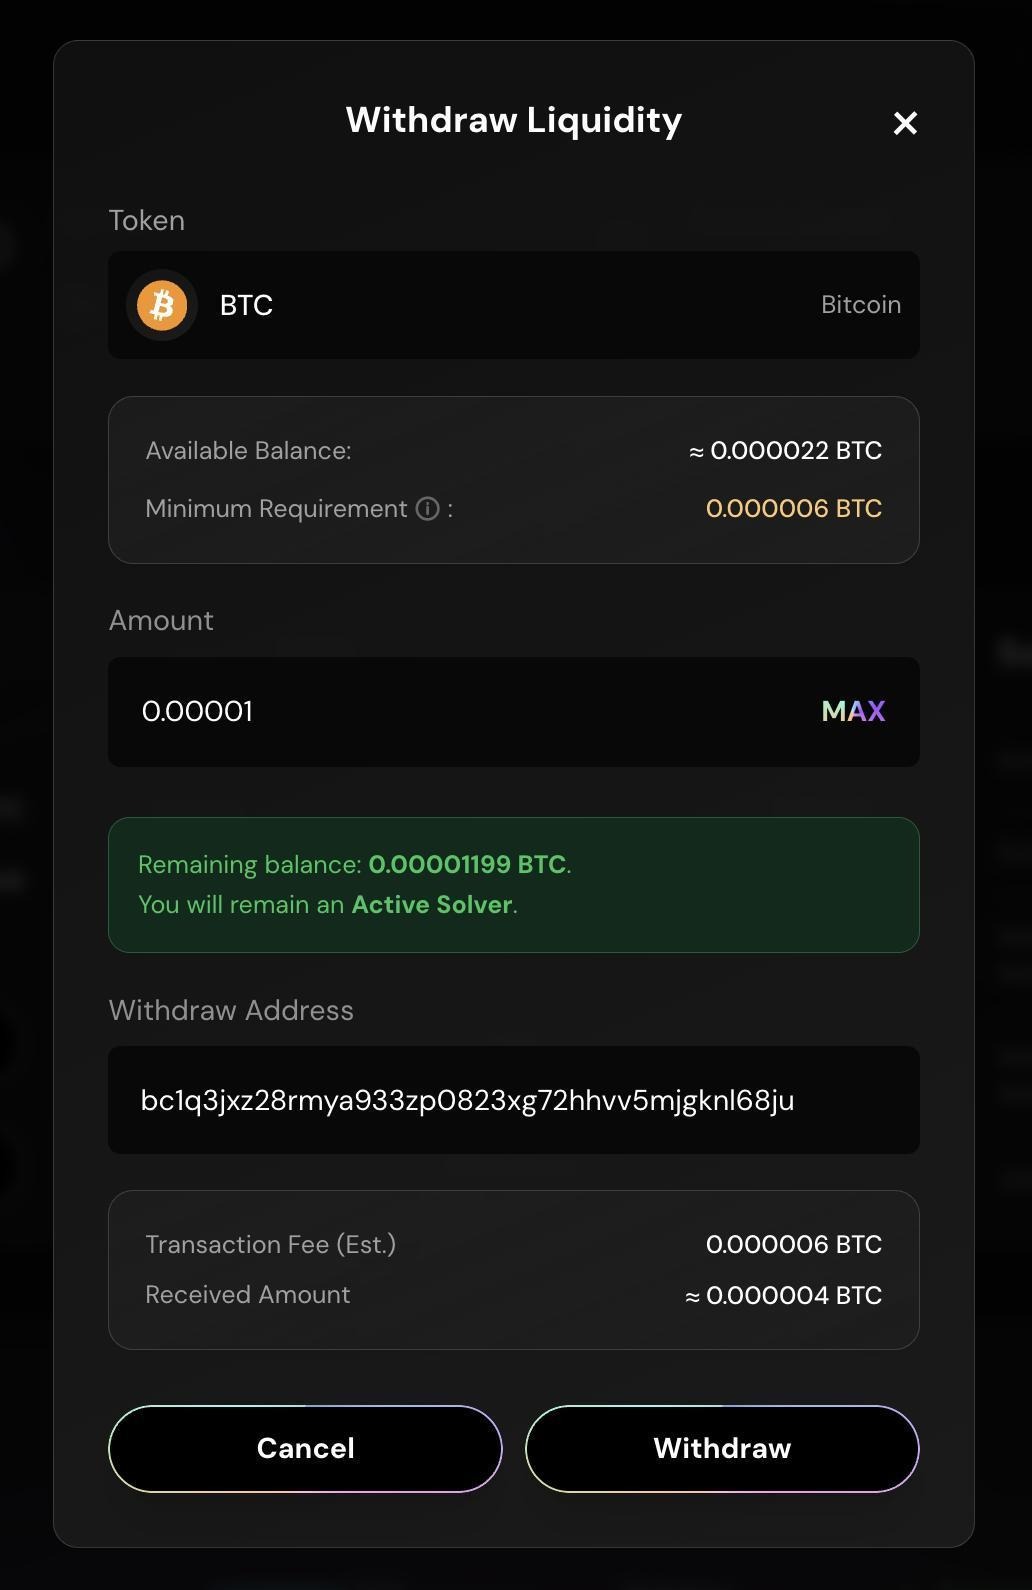Viewport: 1032px width, 1590px height.
Task: Confirm with the Withdraw button
Action: click(722, 1448)
